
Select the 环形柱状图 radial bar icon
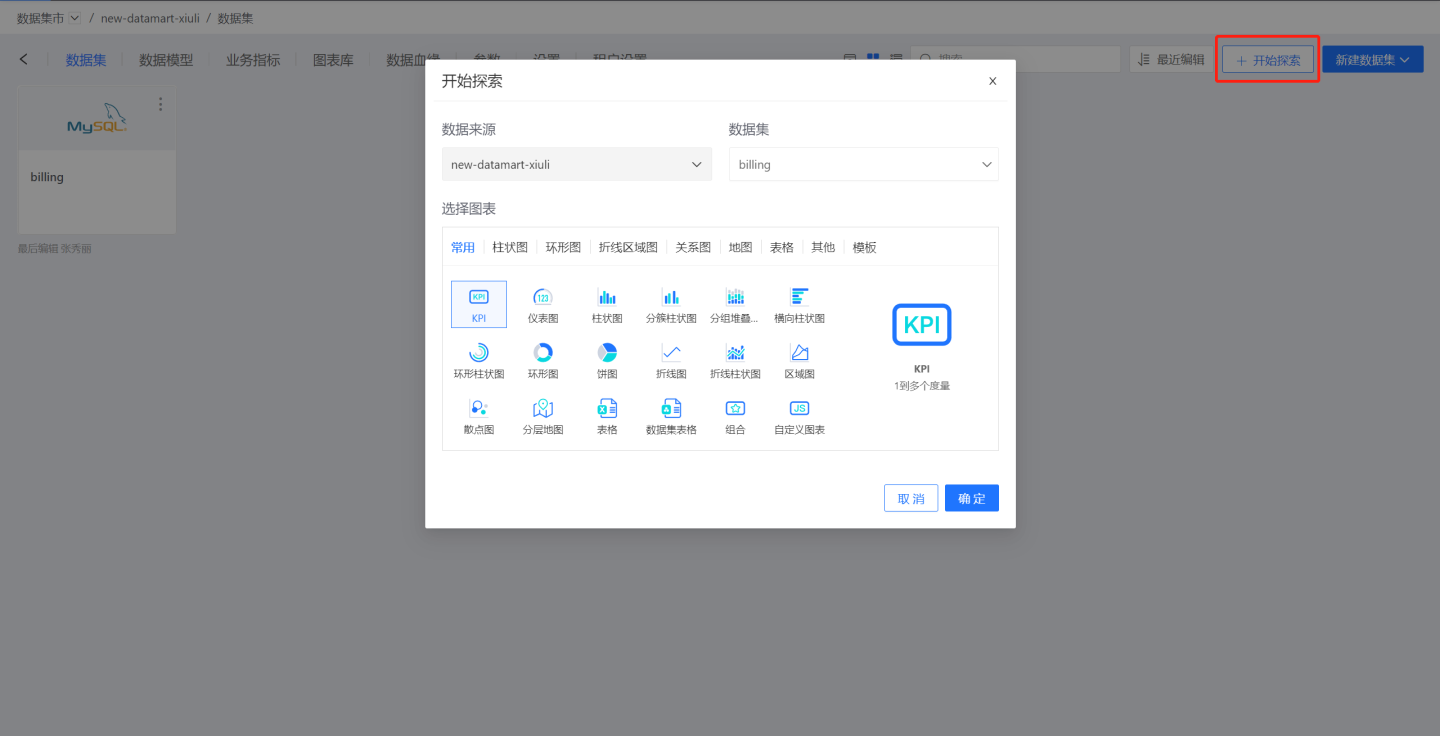click(x=479, y=353)
